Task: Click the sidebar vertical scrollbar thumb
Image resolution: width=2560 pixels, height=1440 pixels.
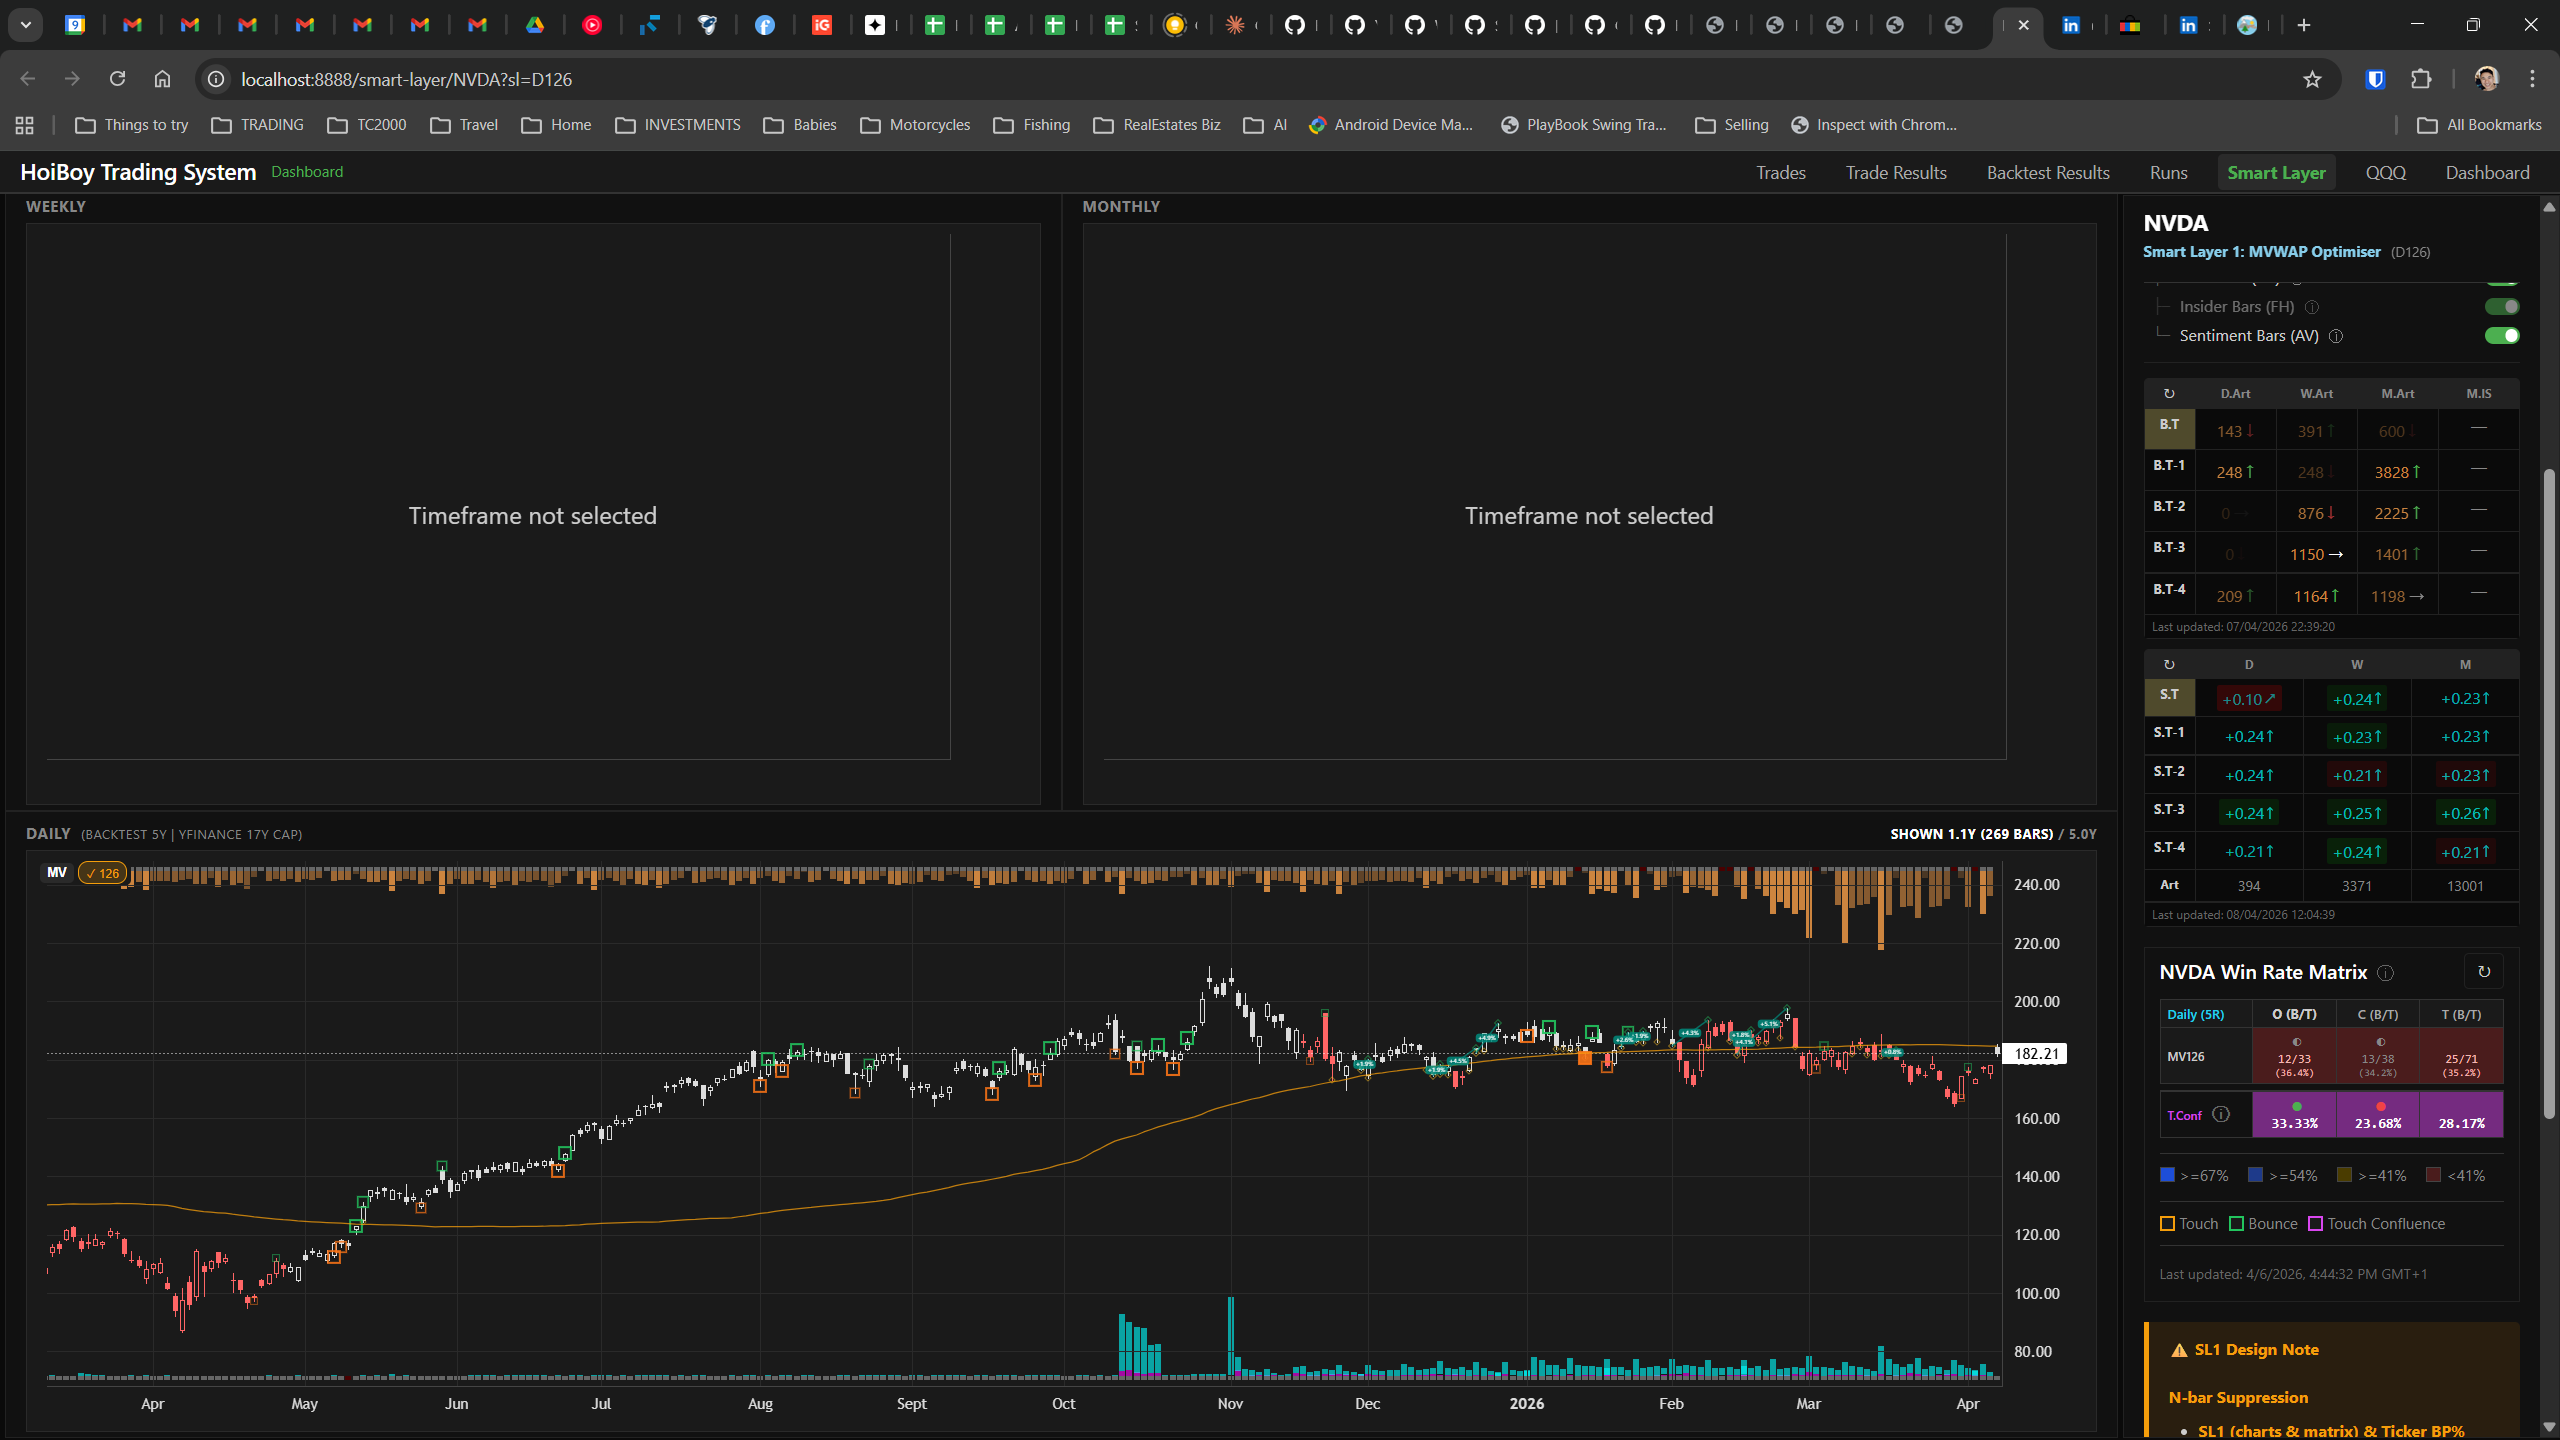Action: 2549,793
